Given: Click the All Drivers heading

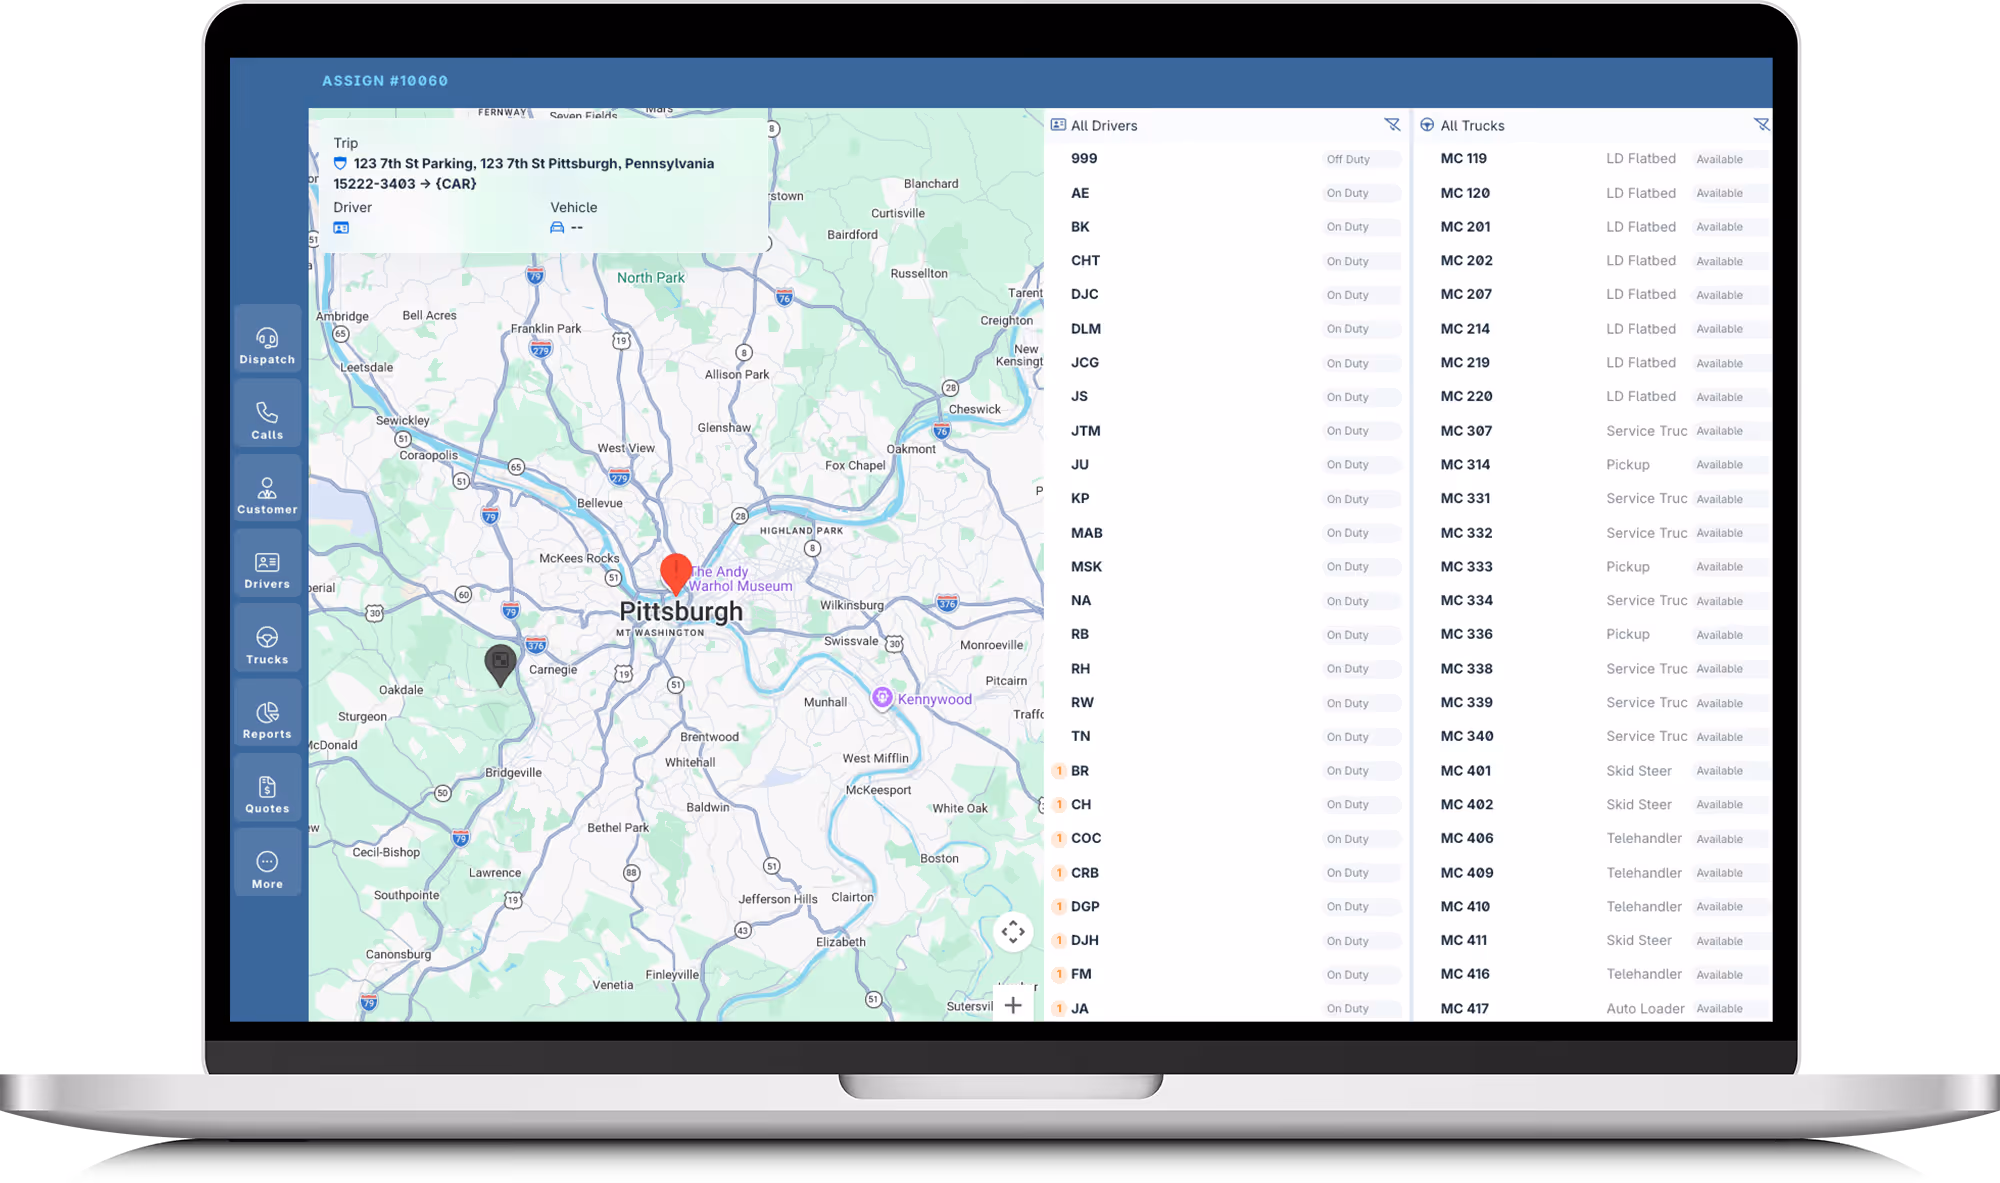Looking at the screenshot, I should [x=1104, y=126].
